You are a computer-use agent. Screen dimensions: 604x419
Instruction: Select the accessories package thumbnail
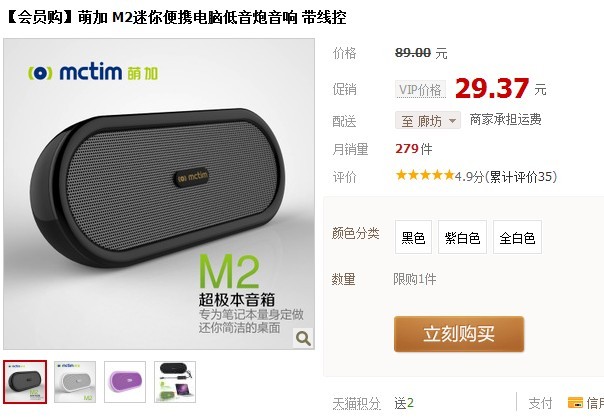coord(175,382)
